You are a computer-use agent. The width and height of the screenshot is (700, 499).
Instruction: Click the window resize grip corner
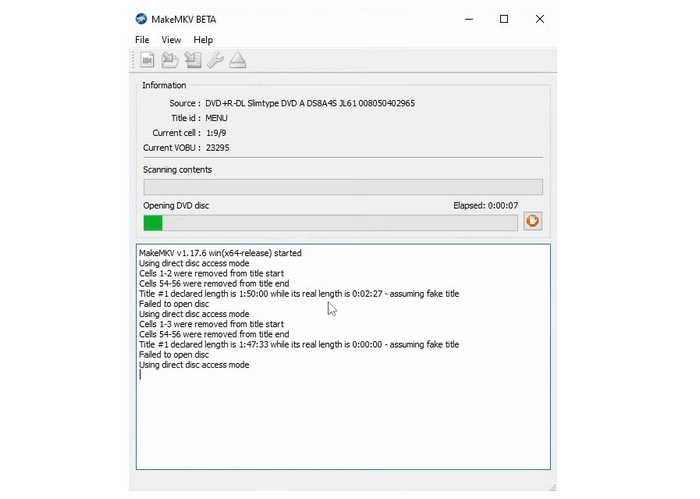coord(553,487)
